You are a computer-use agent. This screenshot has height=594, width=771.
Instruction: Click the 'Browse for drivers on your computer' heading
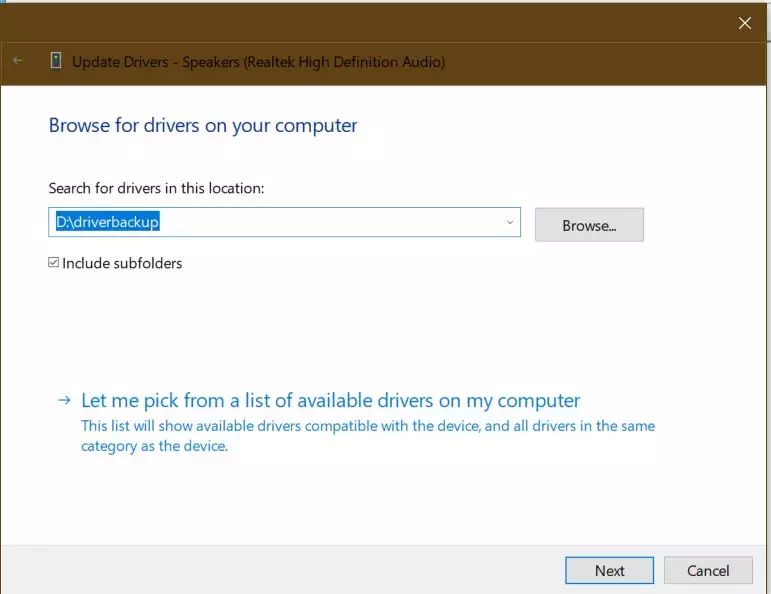[203, 125]
